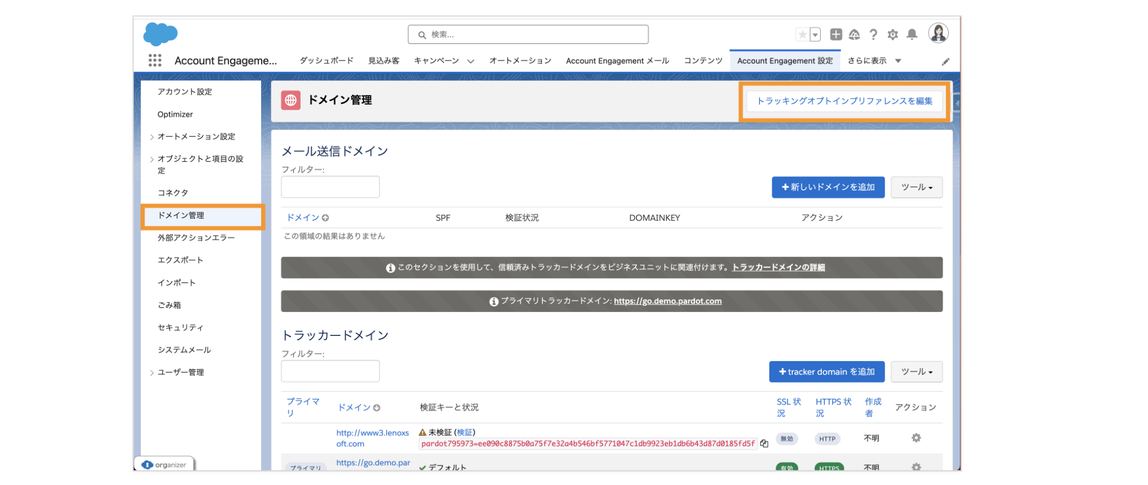
Task: Open the トラッカードメインの詳細 link
Action: coord(778,267)
